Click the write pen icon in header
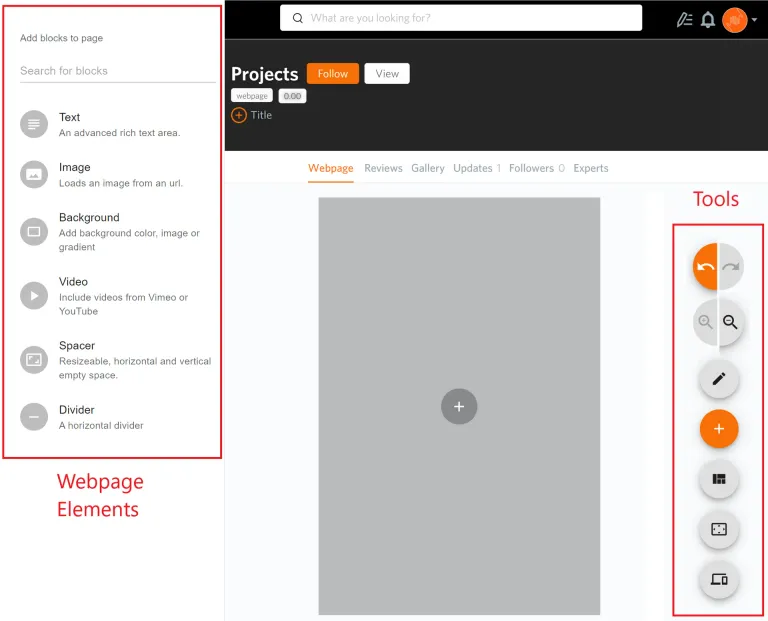The image size is (768, 621). pyautogui.click(x=684, y=20)
